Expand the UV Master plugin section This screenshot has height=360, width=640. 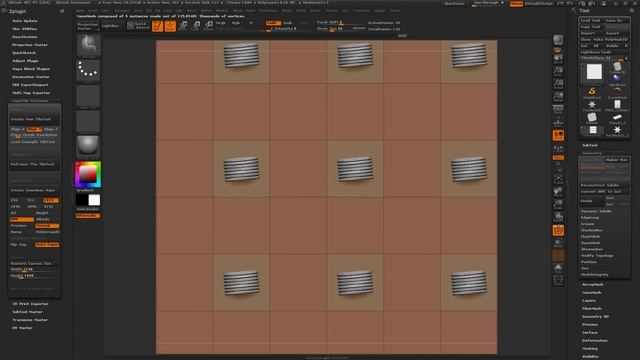click(22, 328)
